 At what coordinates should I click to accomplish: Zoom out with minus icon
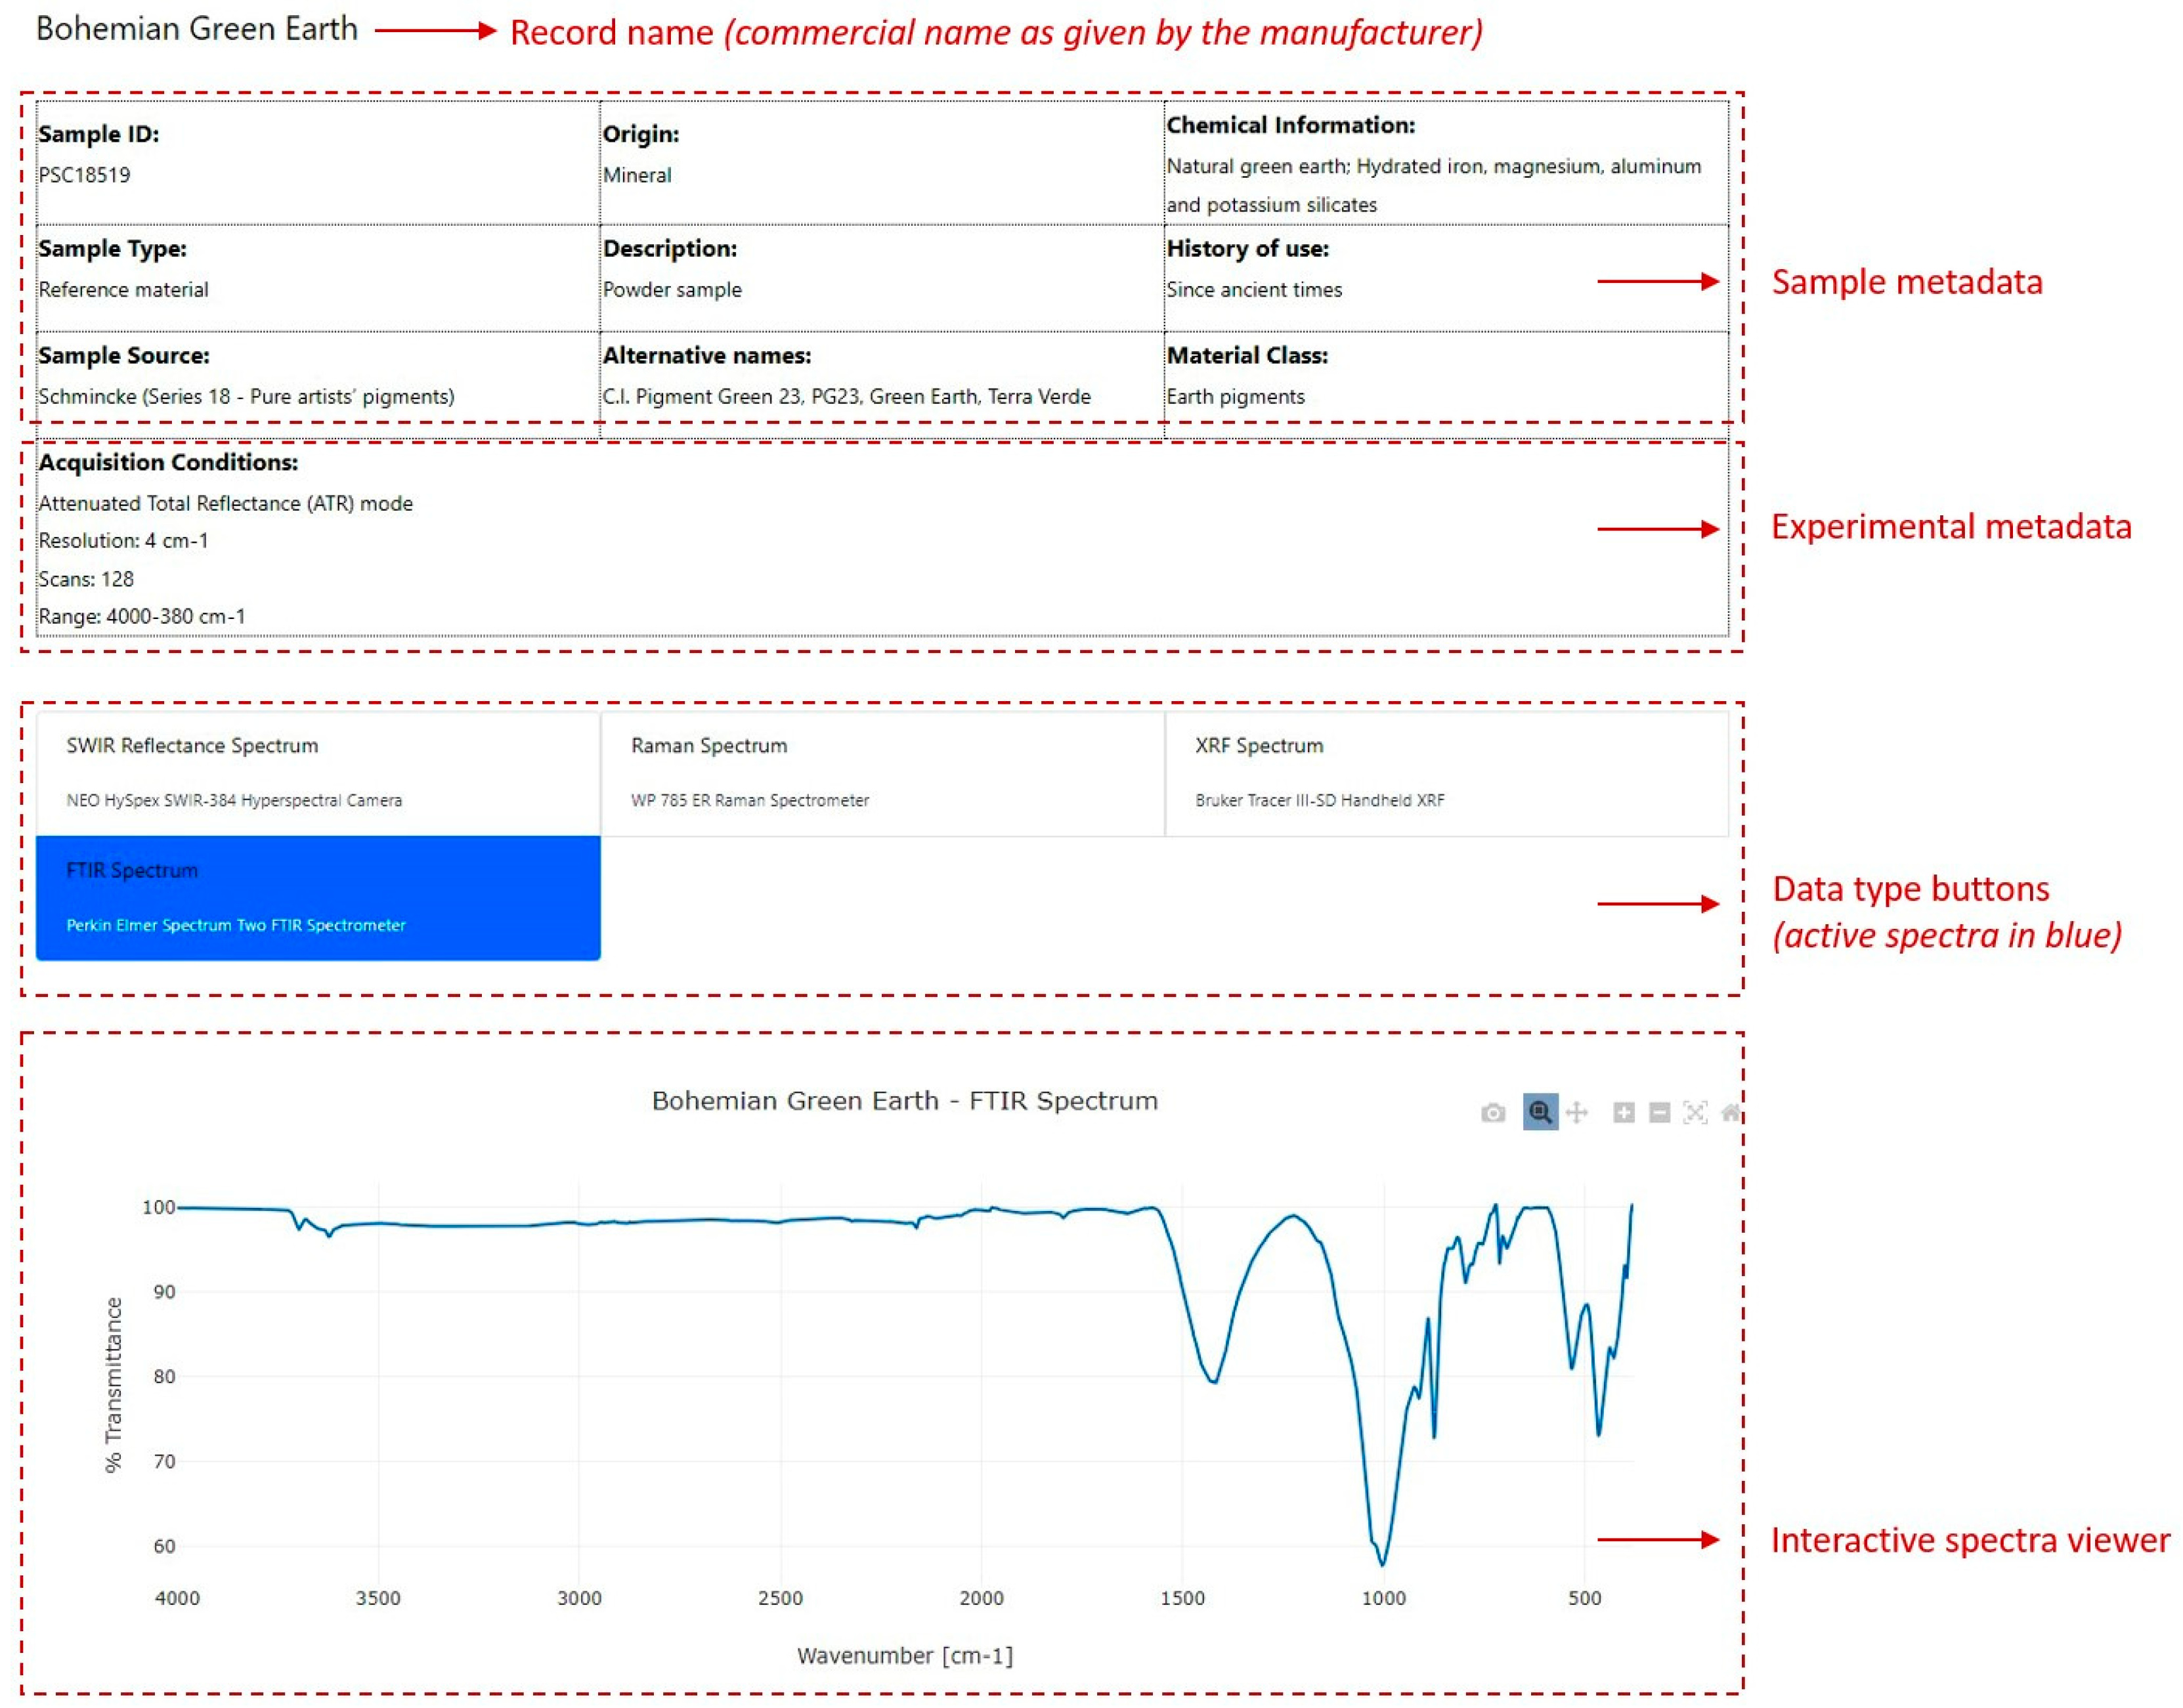pyautogui.click(x=1659, y=1112)
